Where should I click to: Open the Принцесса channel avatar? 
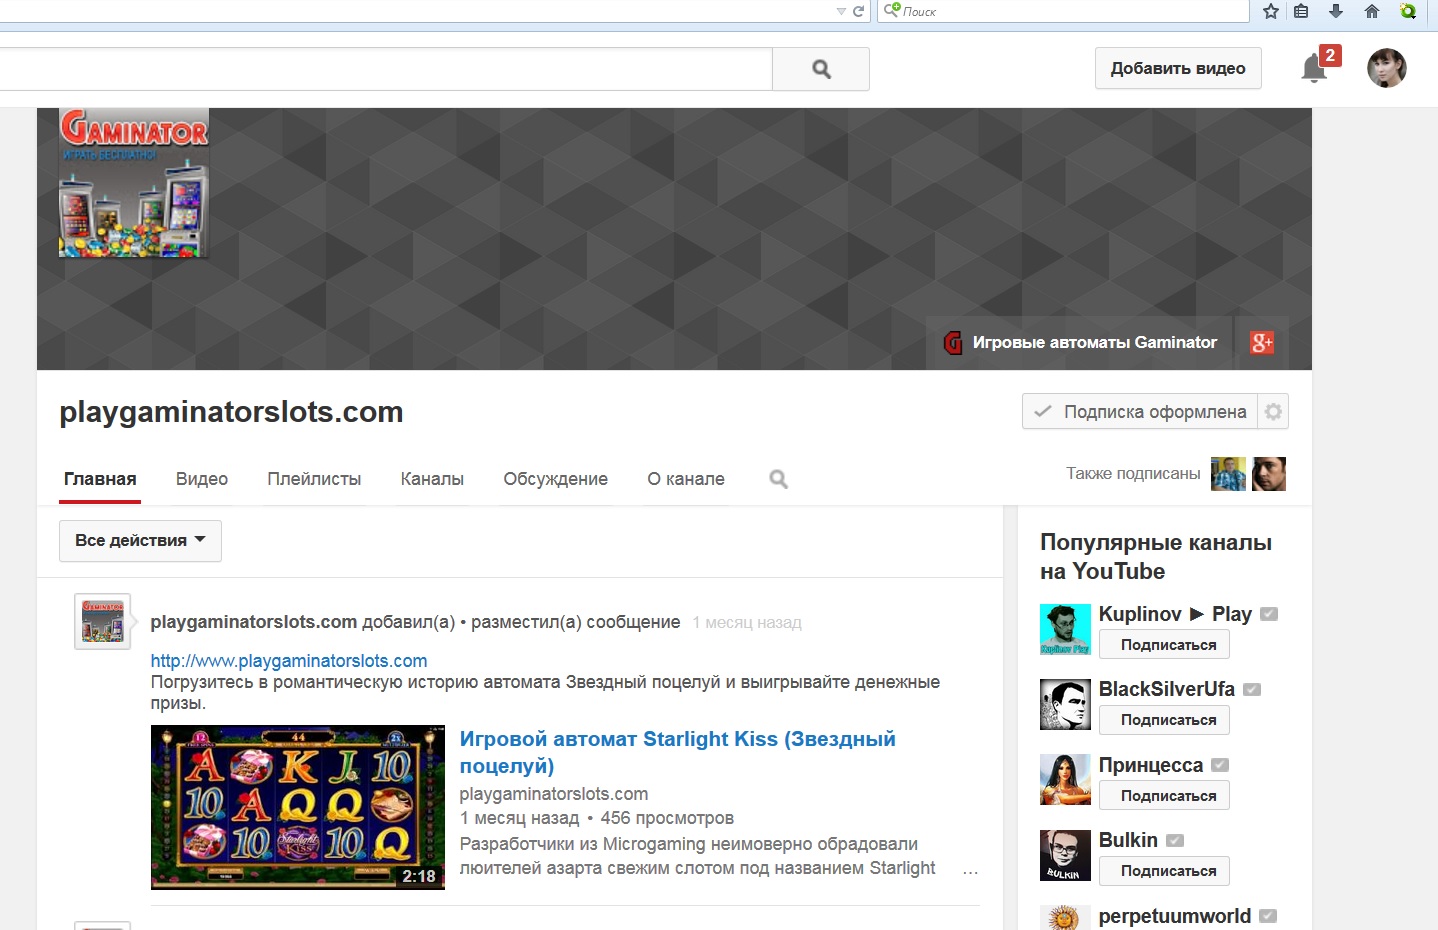click(x=1065, y=780)
